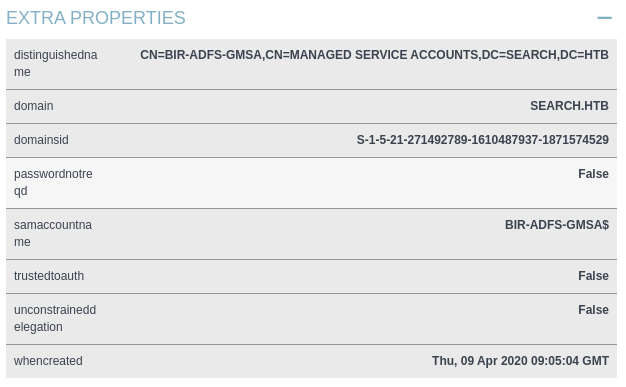
Task: Select the trustedtoauth False value
Action: click(x=593, y=276)
